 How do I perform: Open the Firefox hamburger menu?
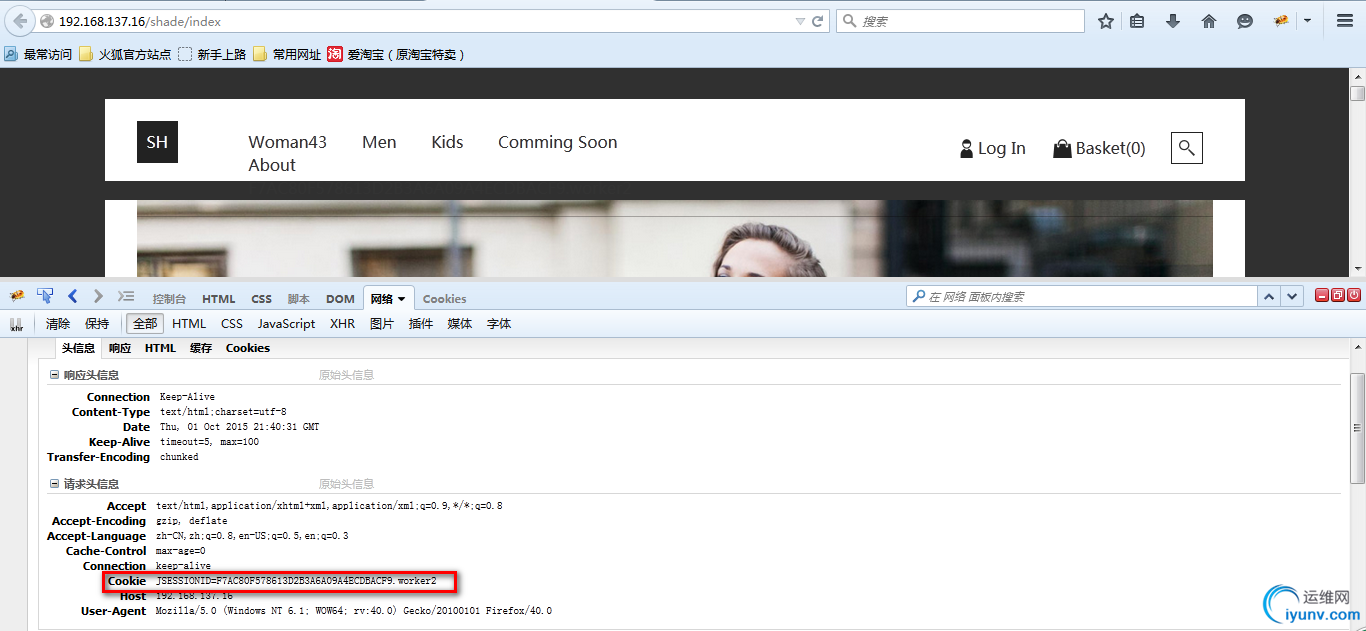(x=1345, y=21)
